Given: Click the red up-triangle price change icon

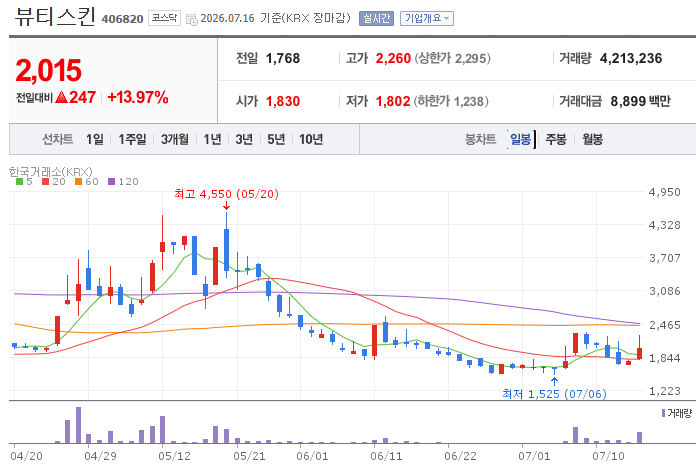Looking at the screenshot, I should click(61, 97).
